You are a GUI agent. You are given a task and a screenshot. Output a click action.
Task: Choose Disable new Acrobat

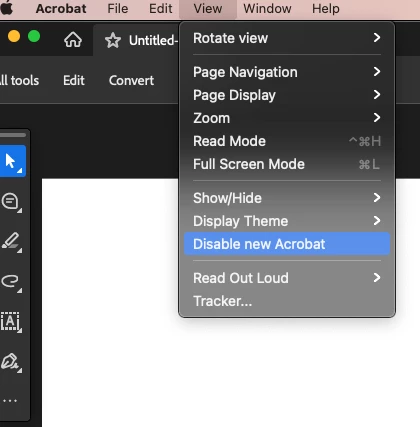tap(287, 244)
